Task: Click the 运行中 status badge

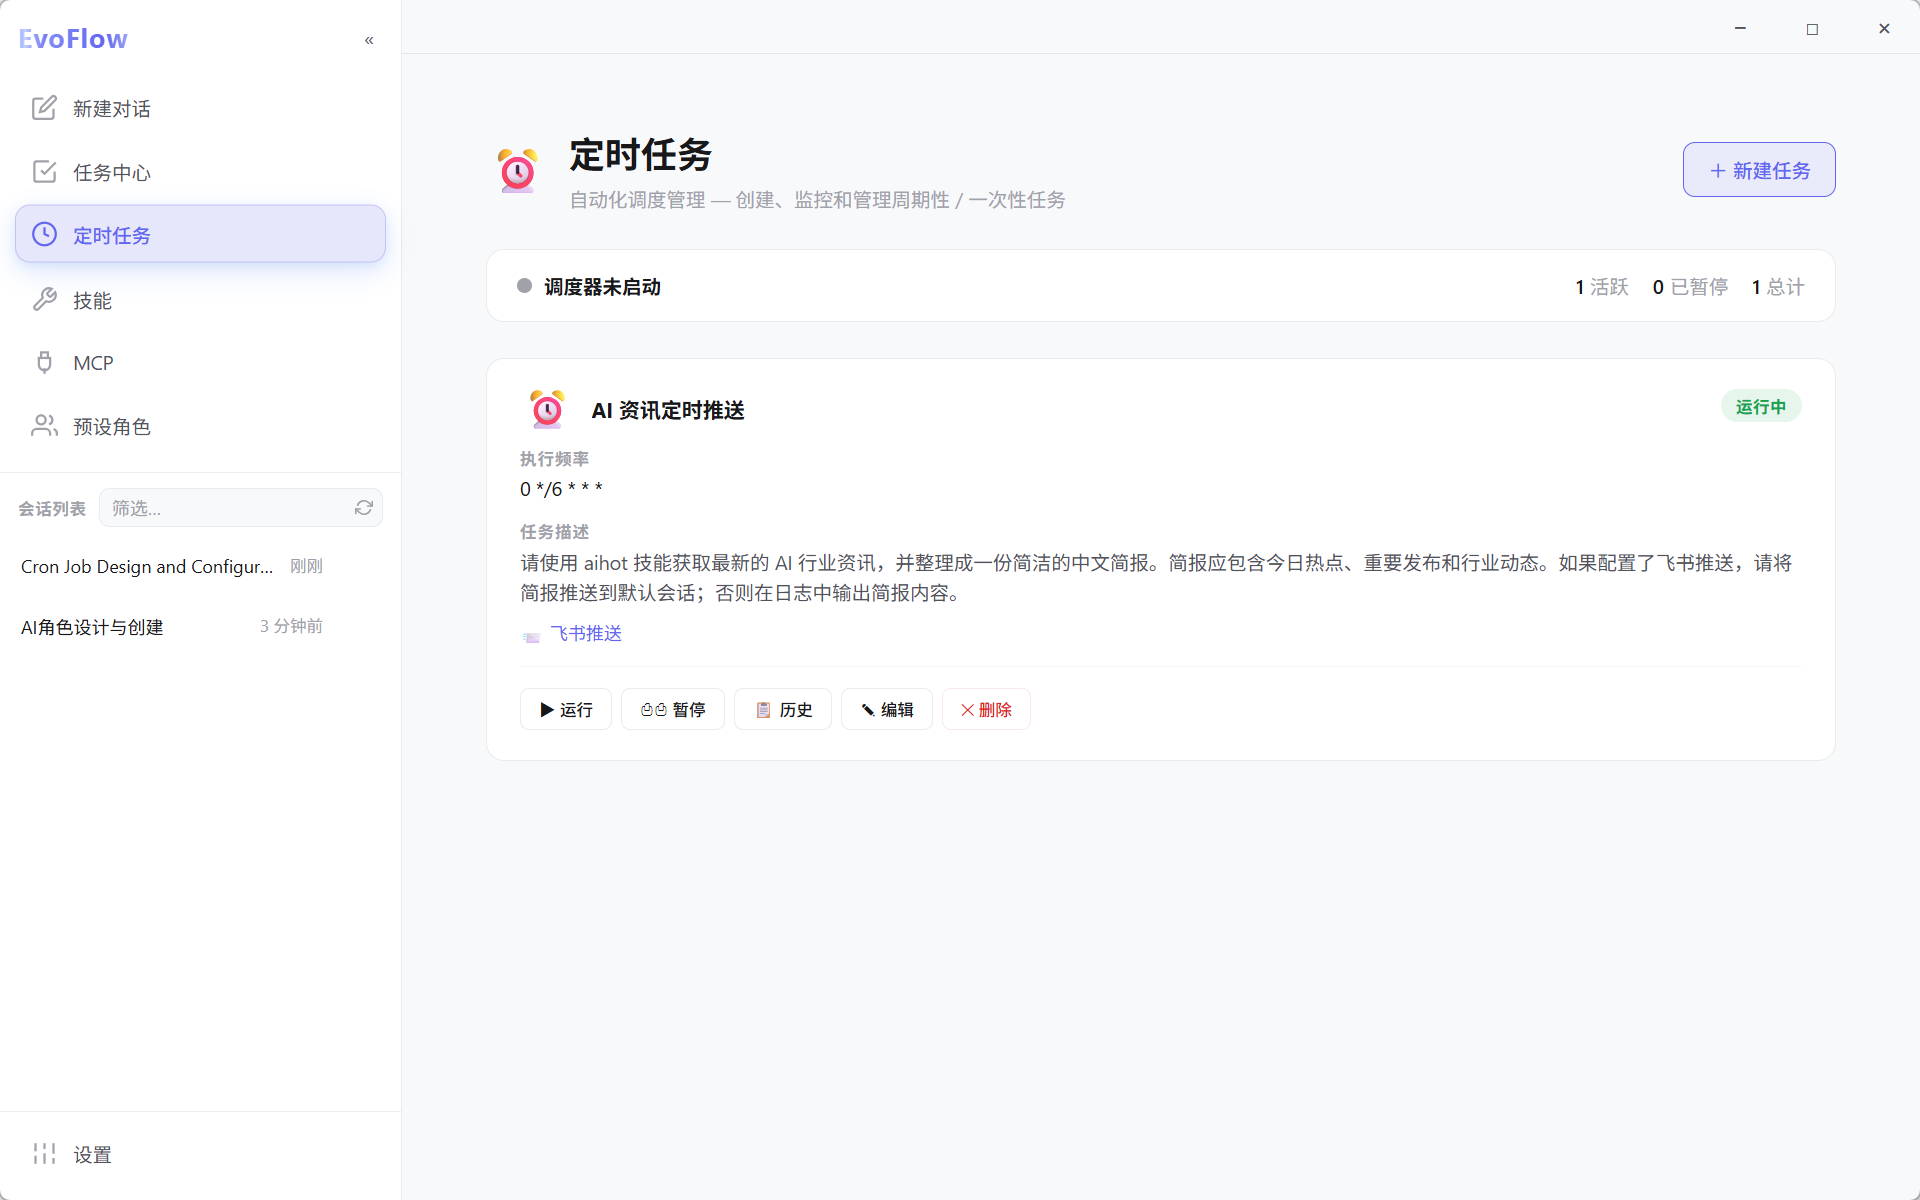Action: click(x=1761, y=406)
